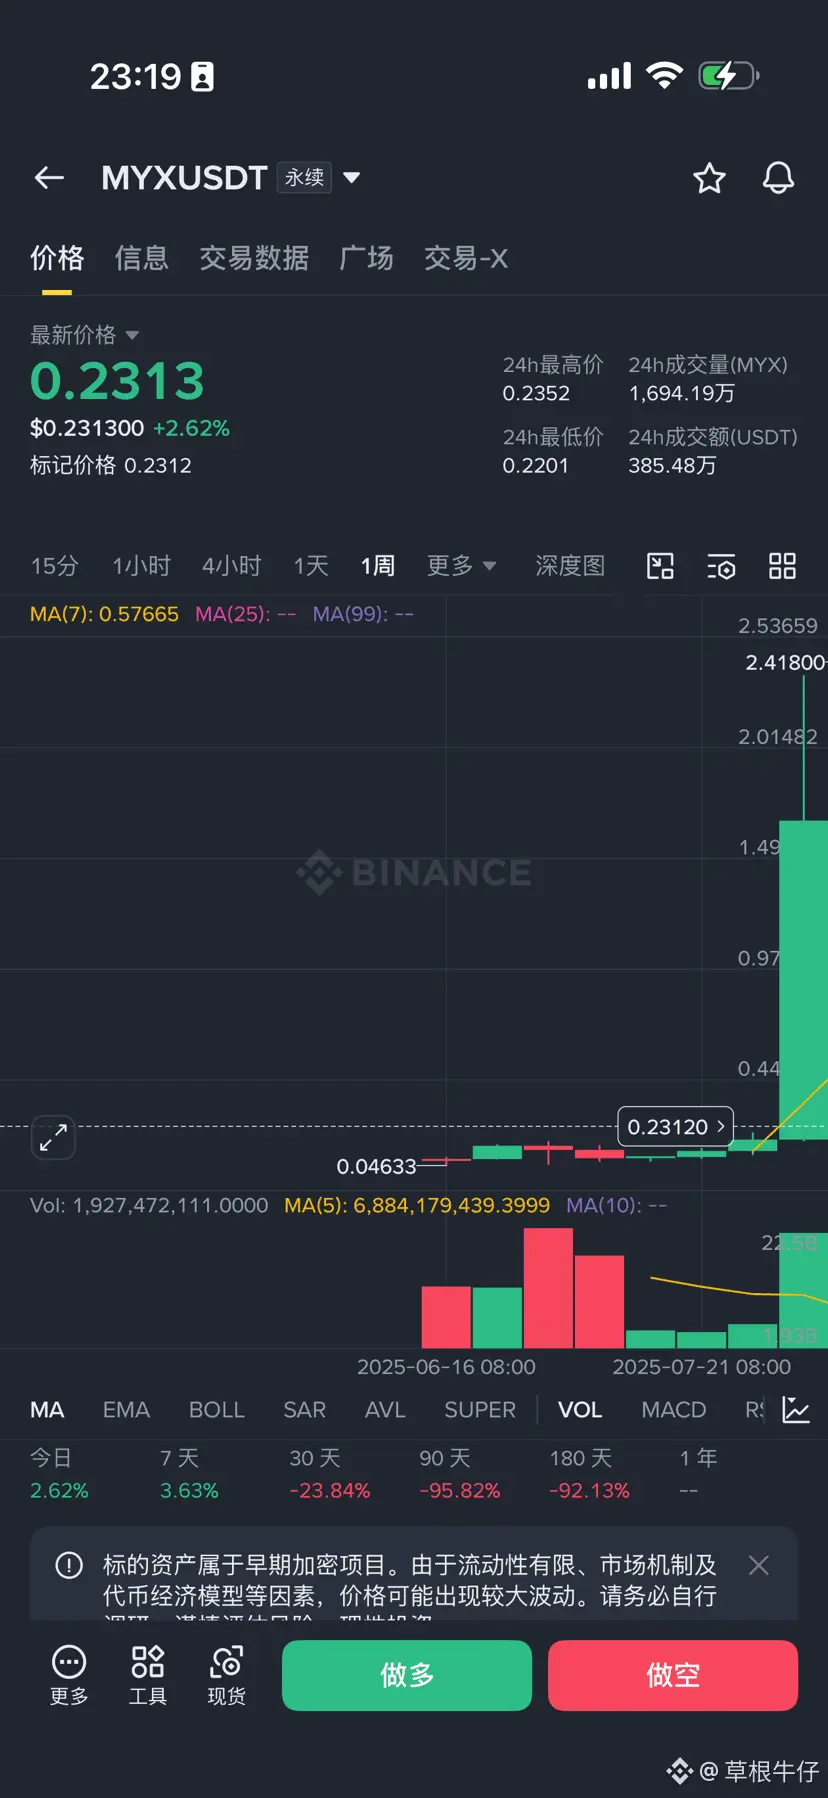This screenshot has width=828, height=1798.
Task: Tap the MA(99) indicator label
Action: pyautogui.click(x=363, y=614)
